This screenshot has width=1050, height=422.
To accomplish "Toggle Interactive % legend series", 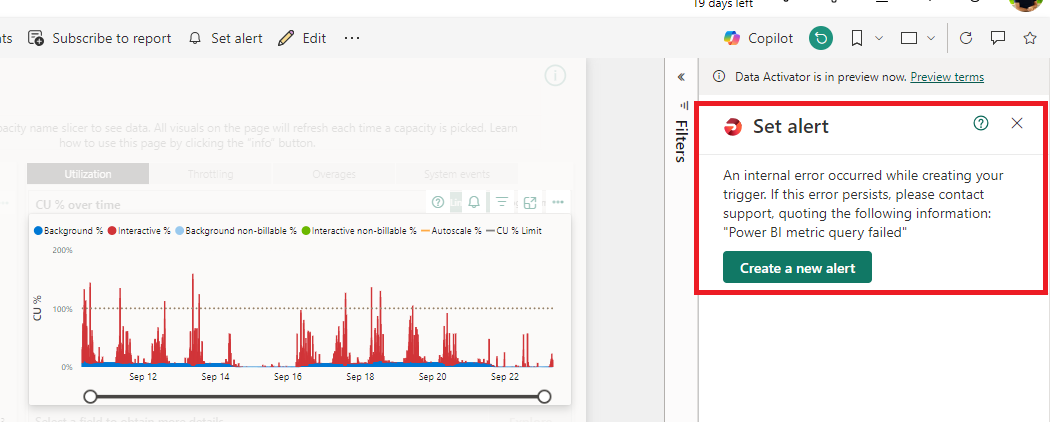I will [x=139, y=230].
